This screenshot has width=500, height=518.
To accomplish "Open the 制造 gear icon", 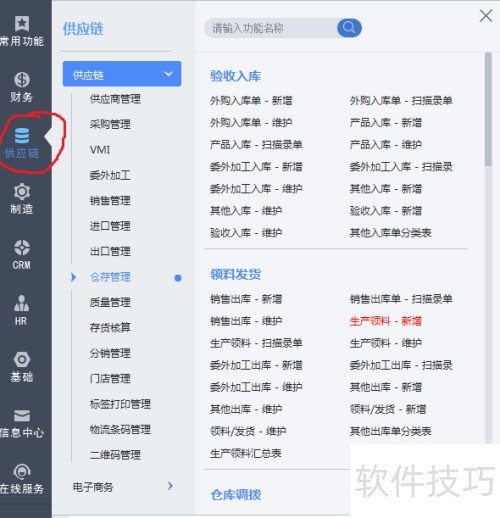I will click(x=22, y=191).
